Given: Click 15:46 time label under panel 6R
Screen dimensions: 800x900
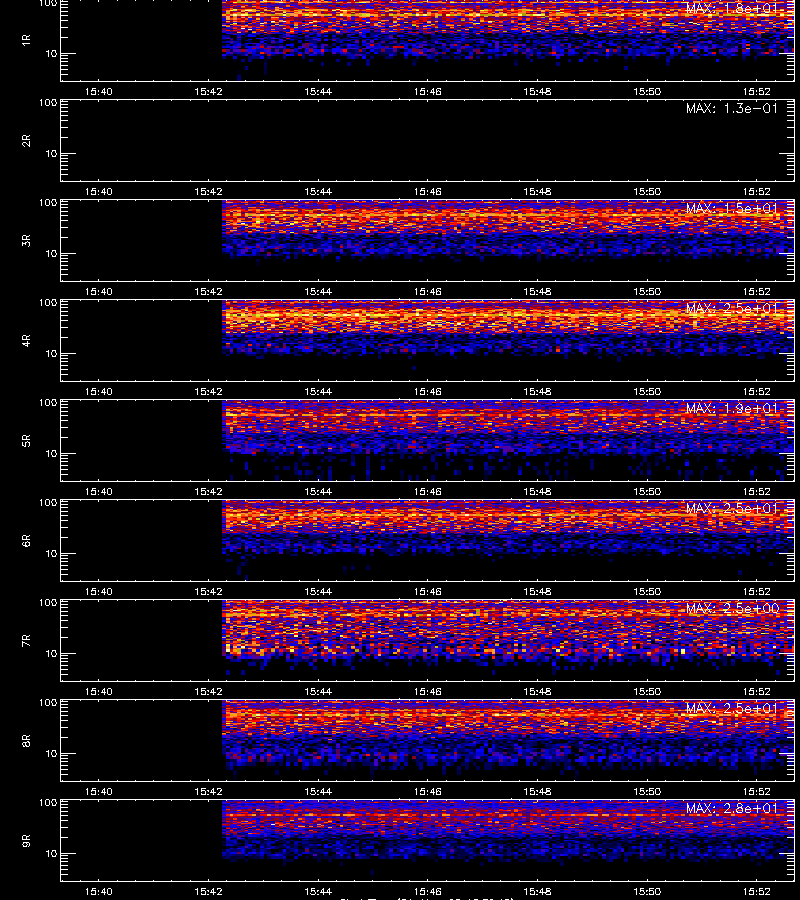Looking at the screenshot, I should tap(428, 591).
